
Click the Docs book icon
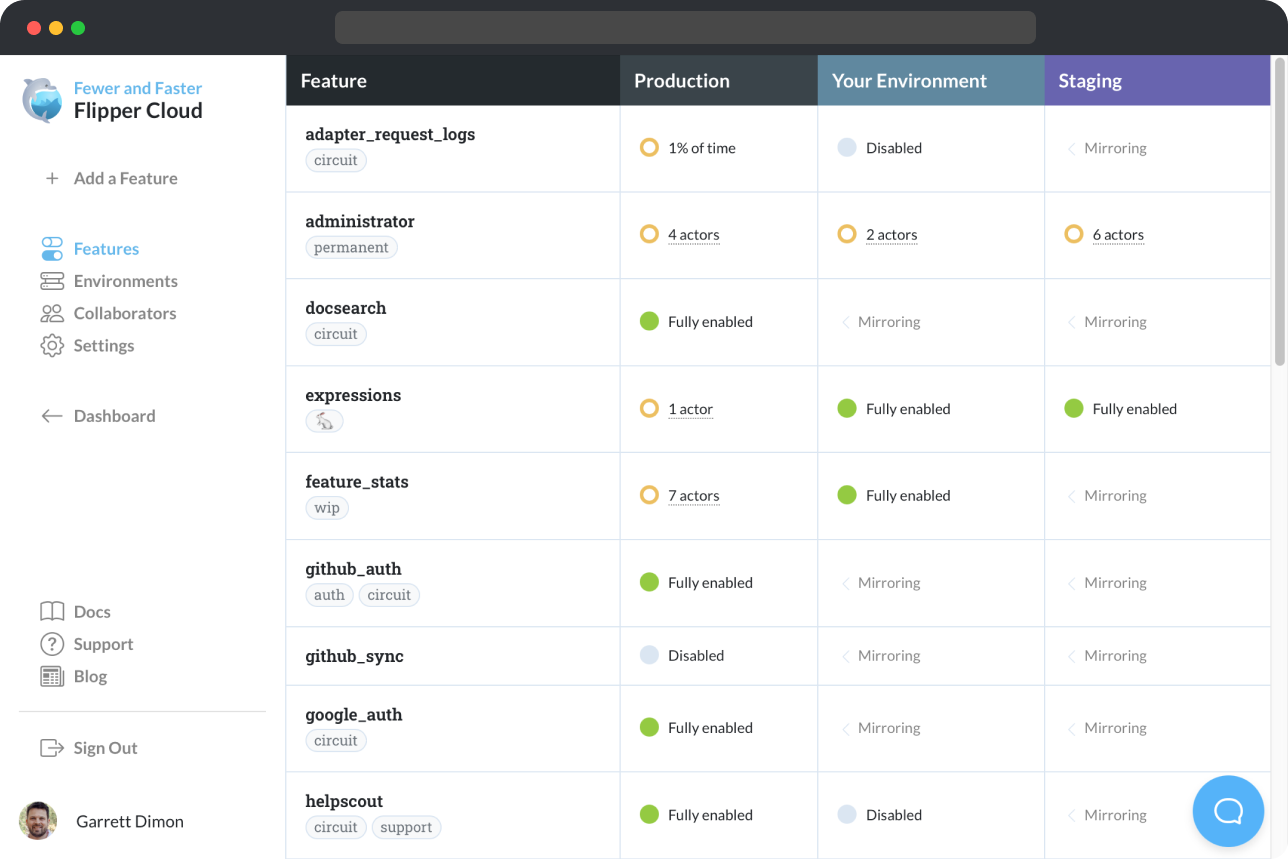click(x=52, y=612)
